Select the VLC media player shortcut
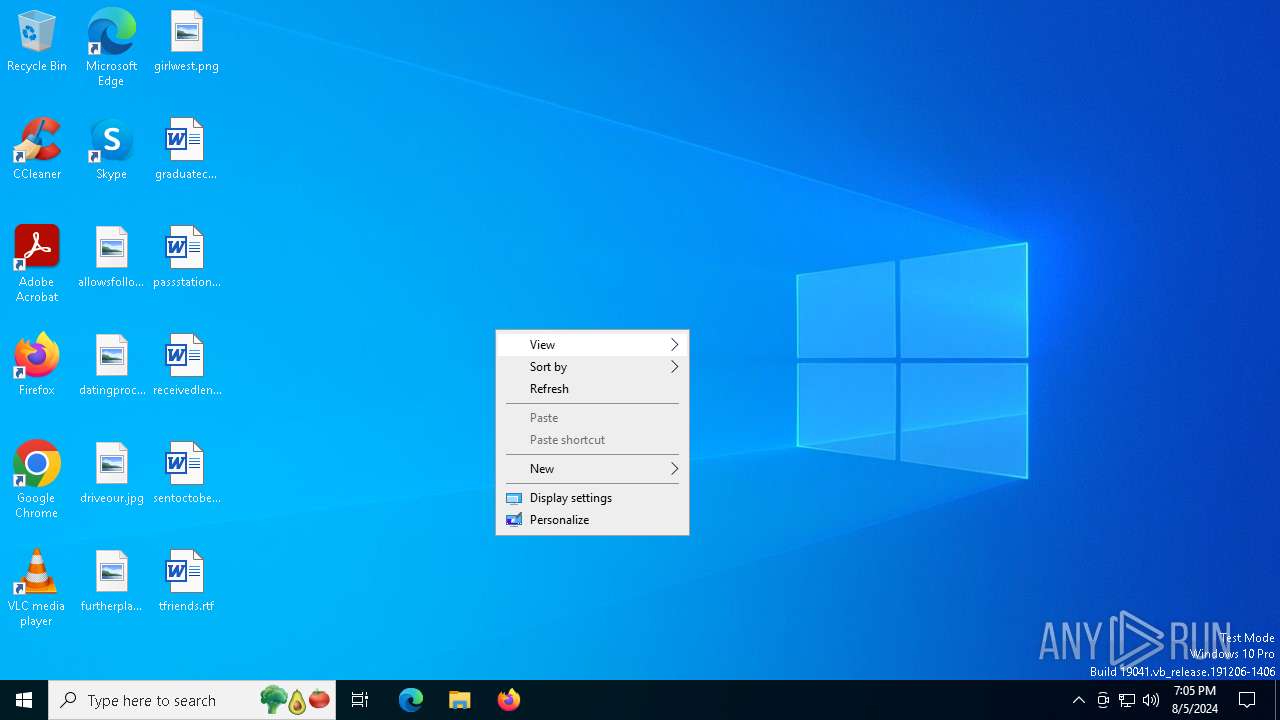 click(x=37, y=588)
